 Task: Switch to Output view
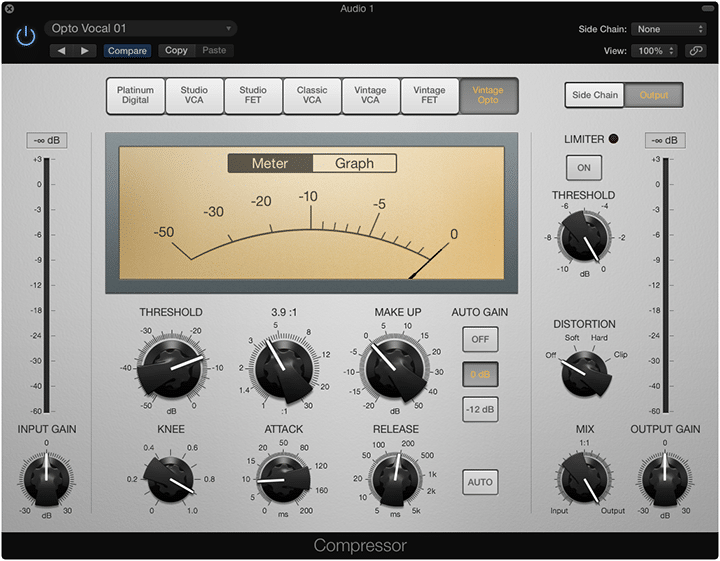[654, 95]
